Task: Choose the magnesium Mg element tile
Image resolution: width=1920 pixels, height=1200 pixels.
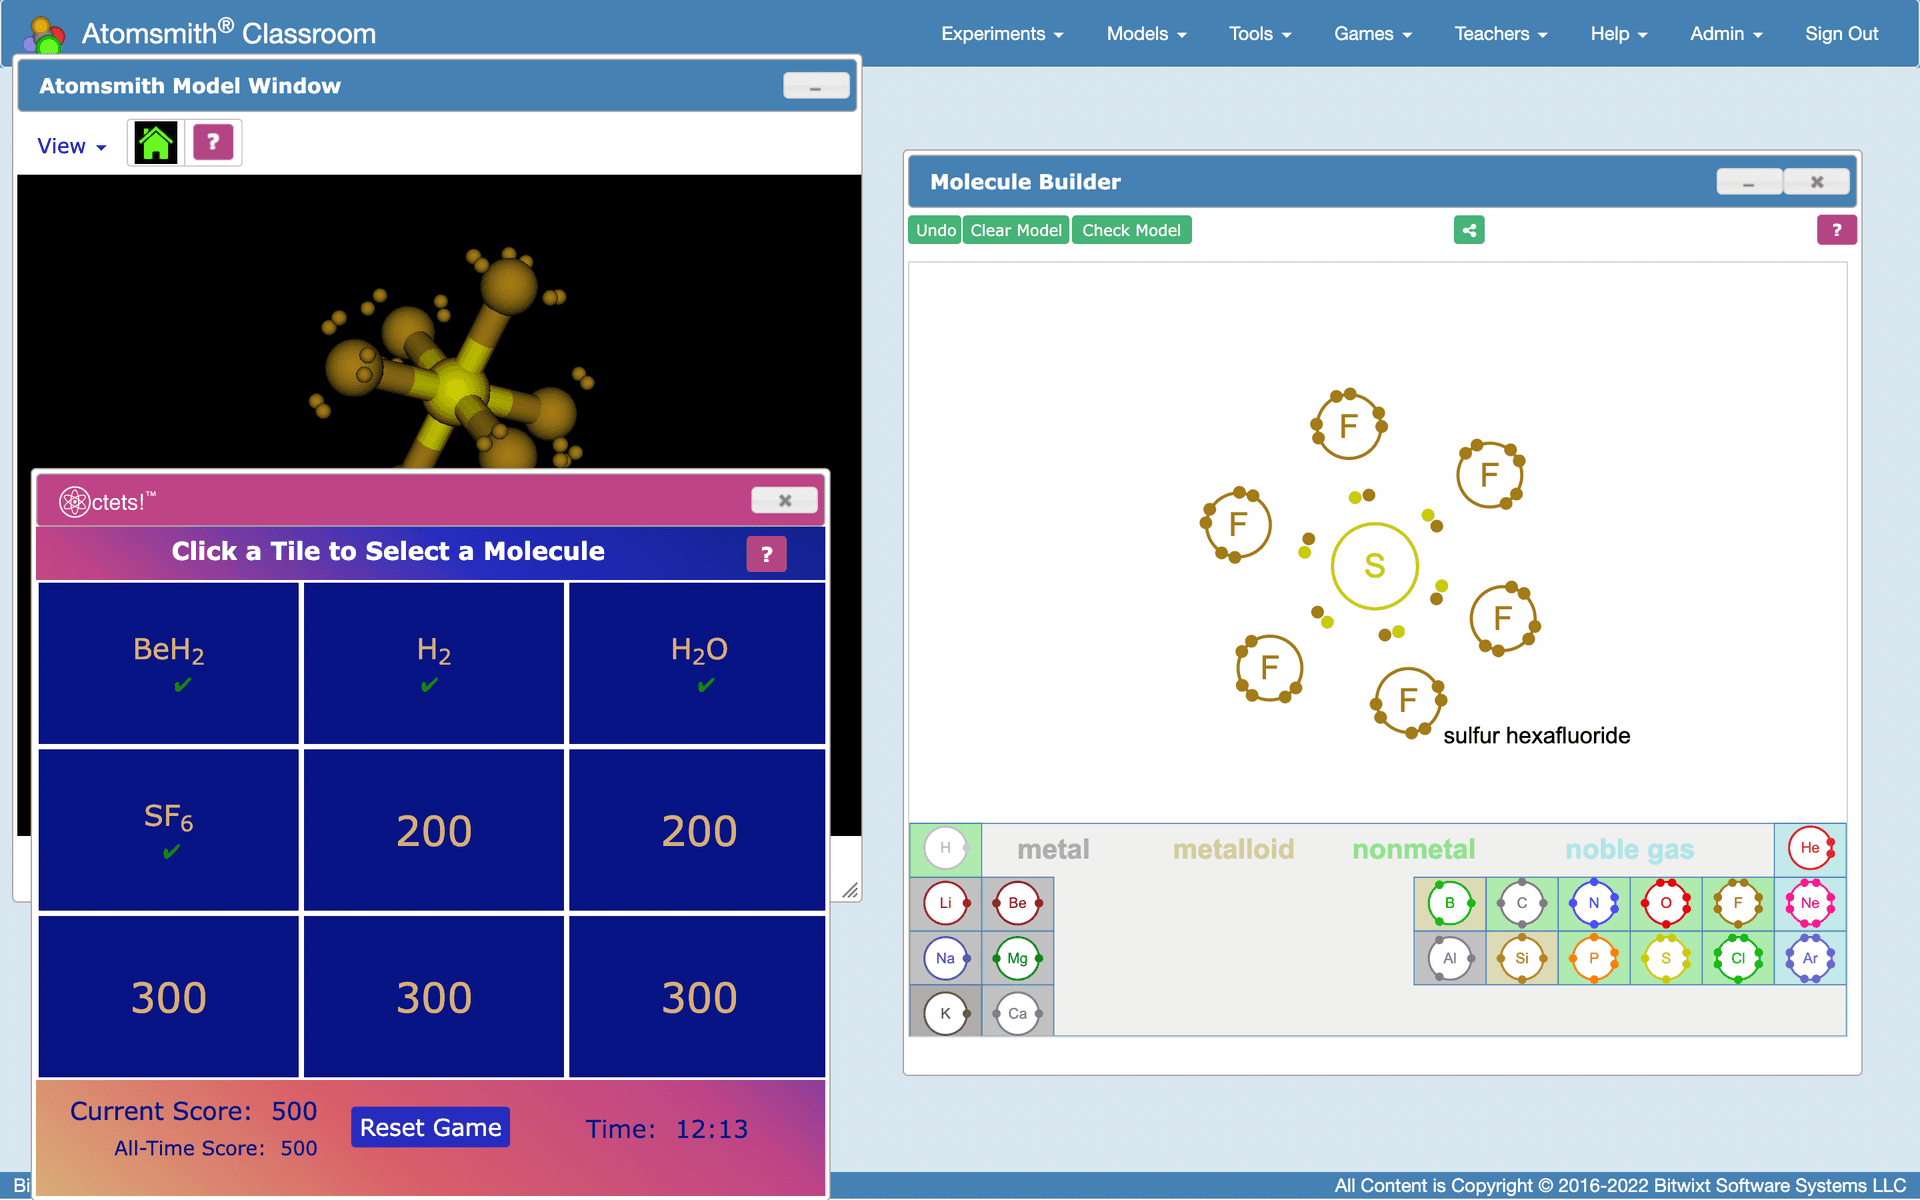Action: [x=1017, y=958]
